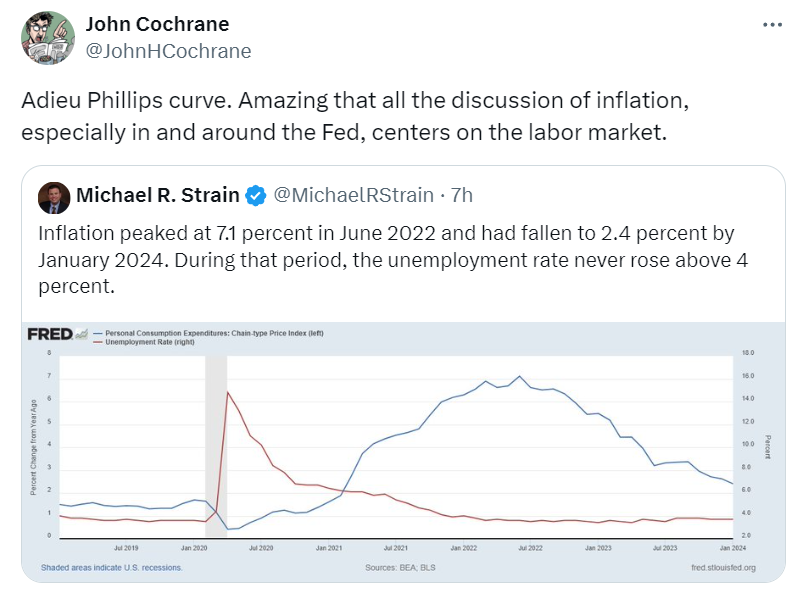The height and width of the screenshot is (593, 793).
Task: Click the @JohnHCochrane handle
Action: [x=168, y=50]
